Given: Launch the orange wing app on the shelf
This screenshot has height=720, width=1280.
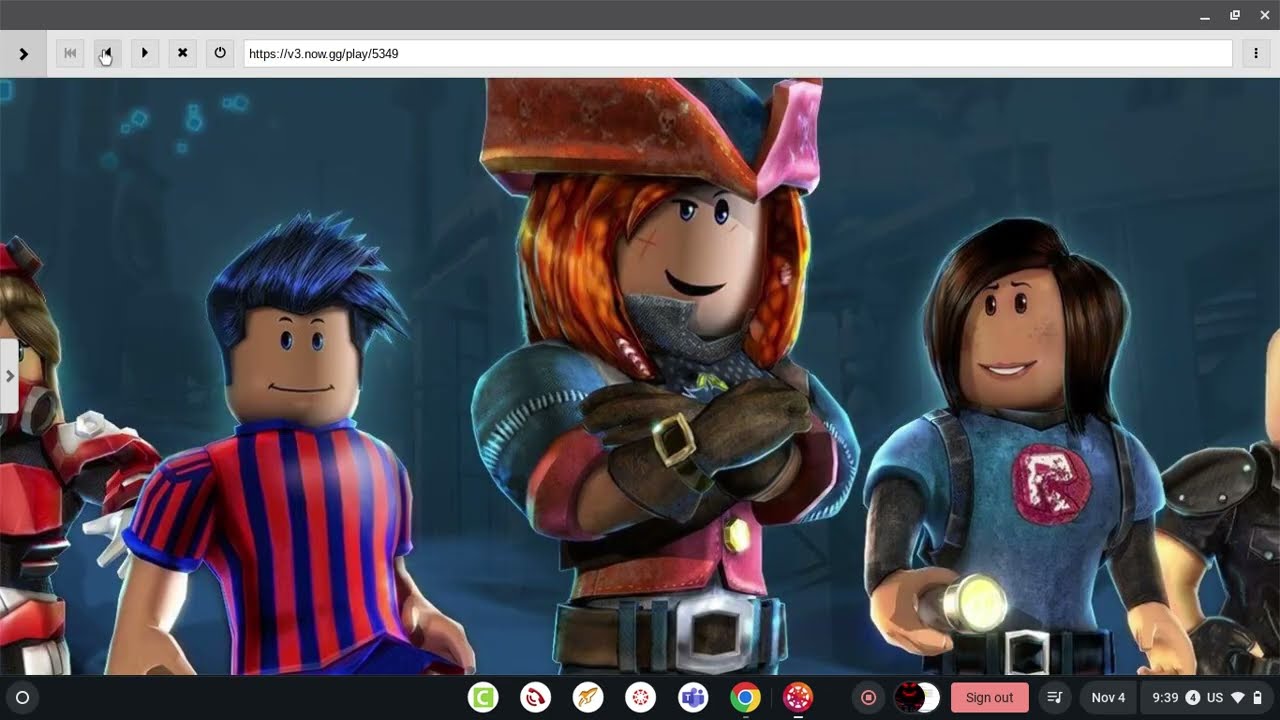Looking at the screenshot, I should (x=588, y=698).
